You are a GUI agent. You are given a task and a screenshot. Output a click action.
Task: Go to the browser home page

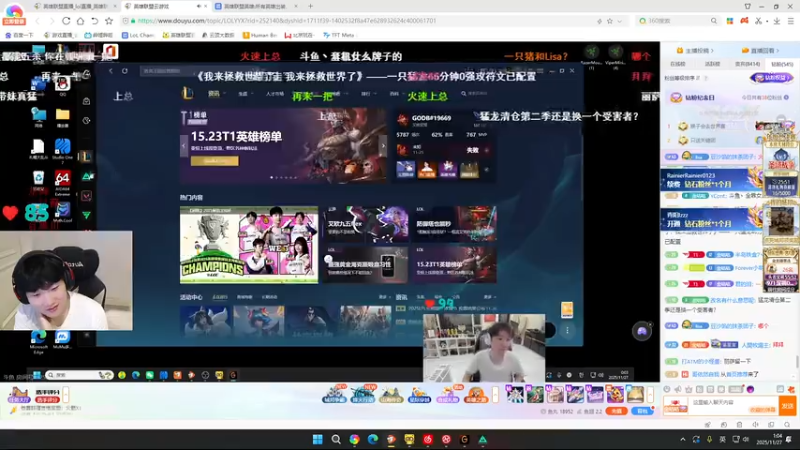click(x=80, y=21)
